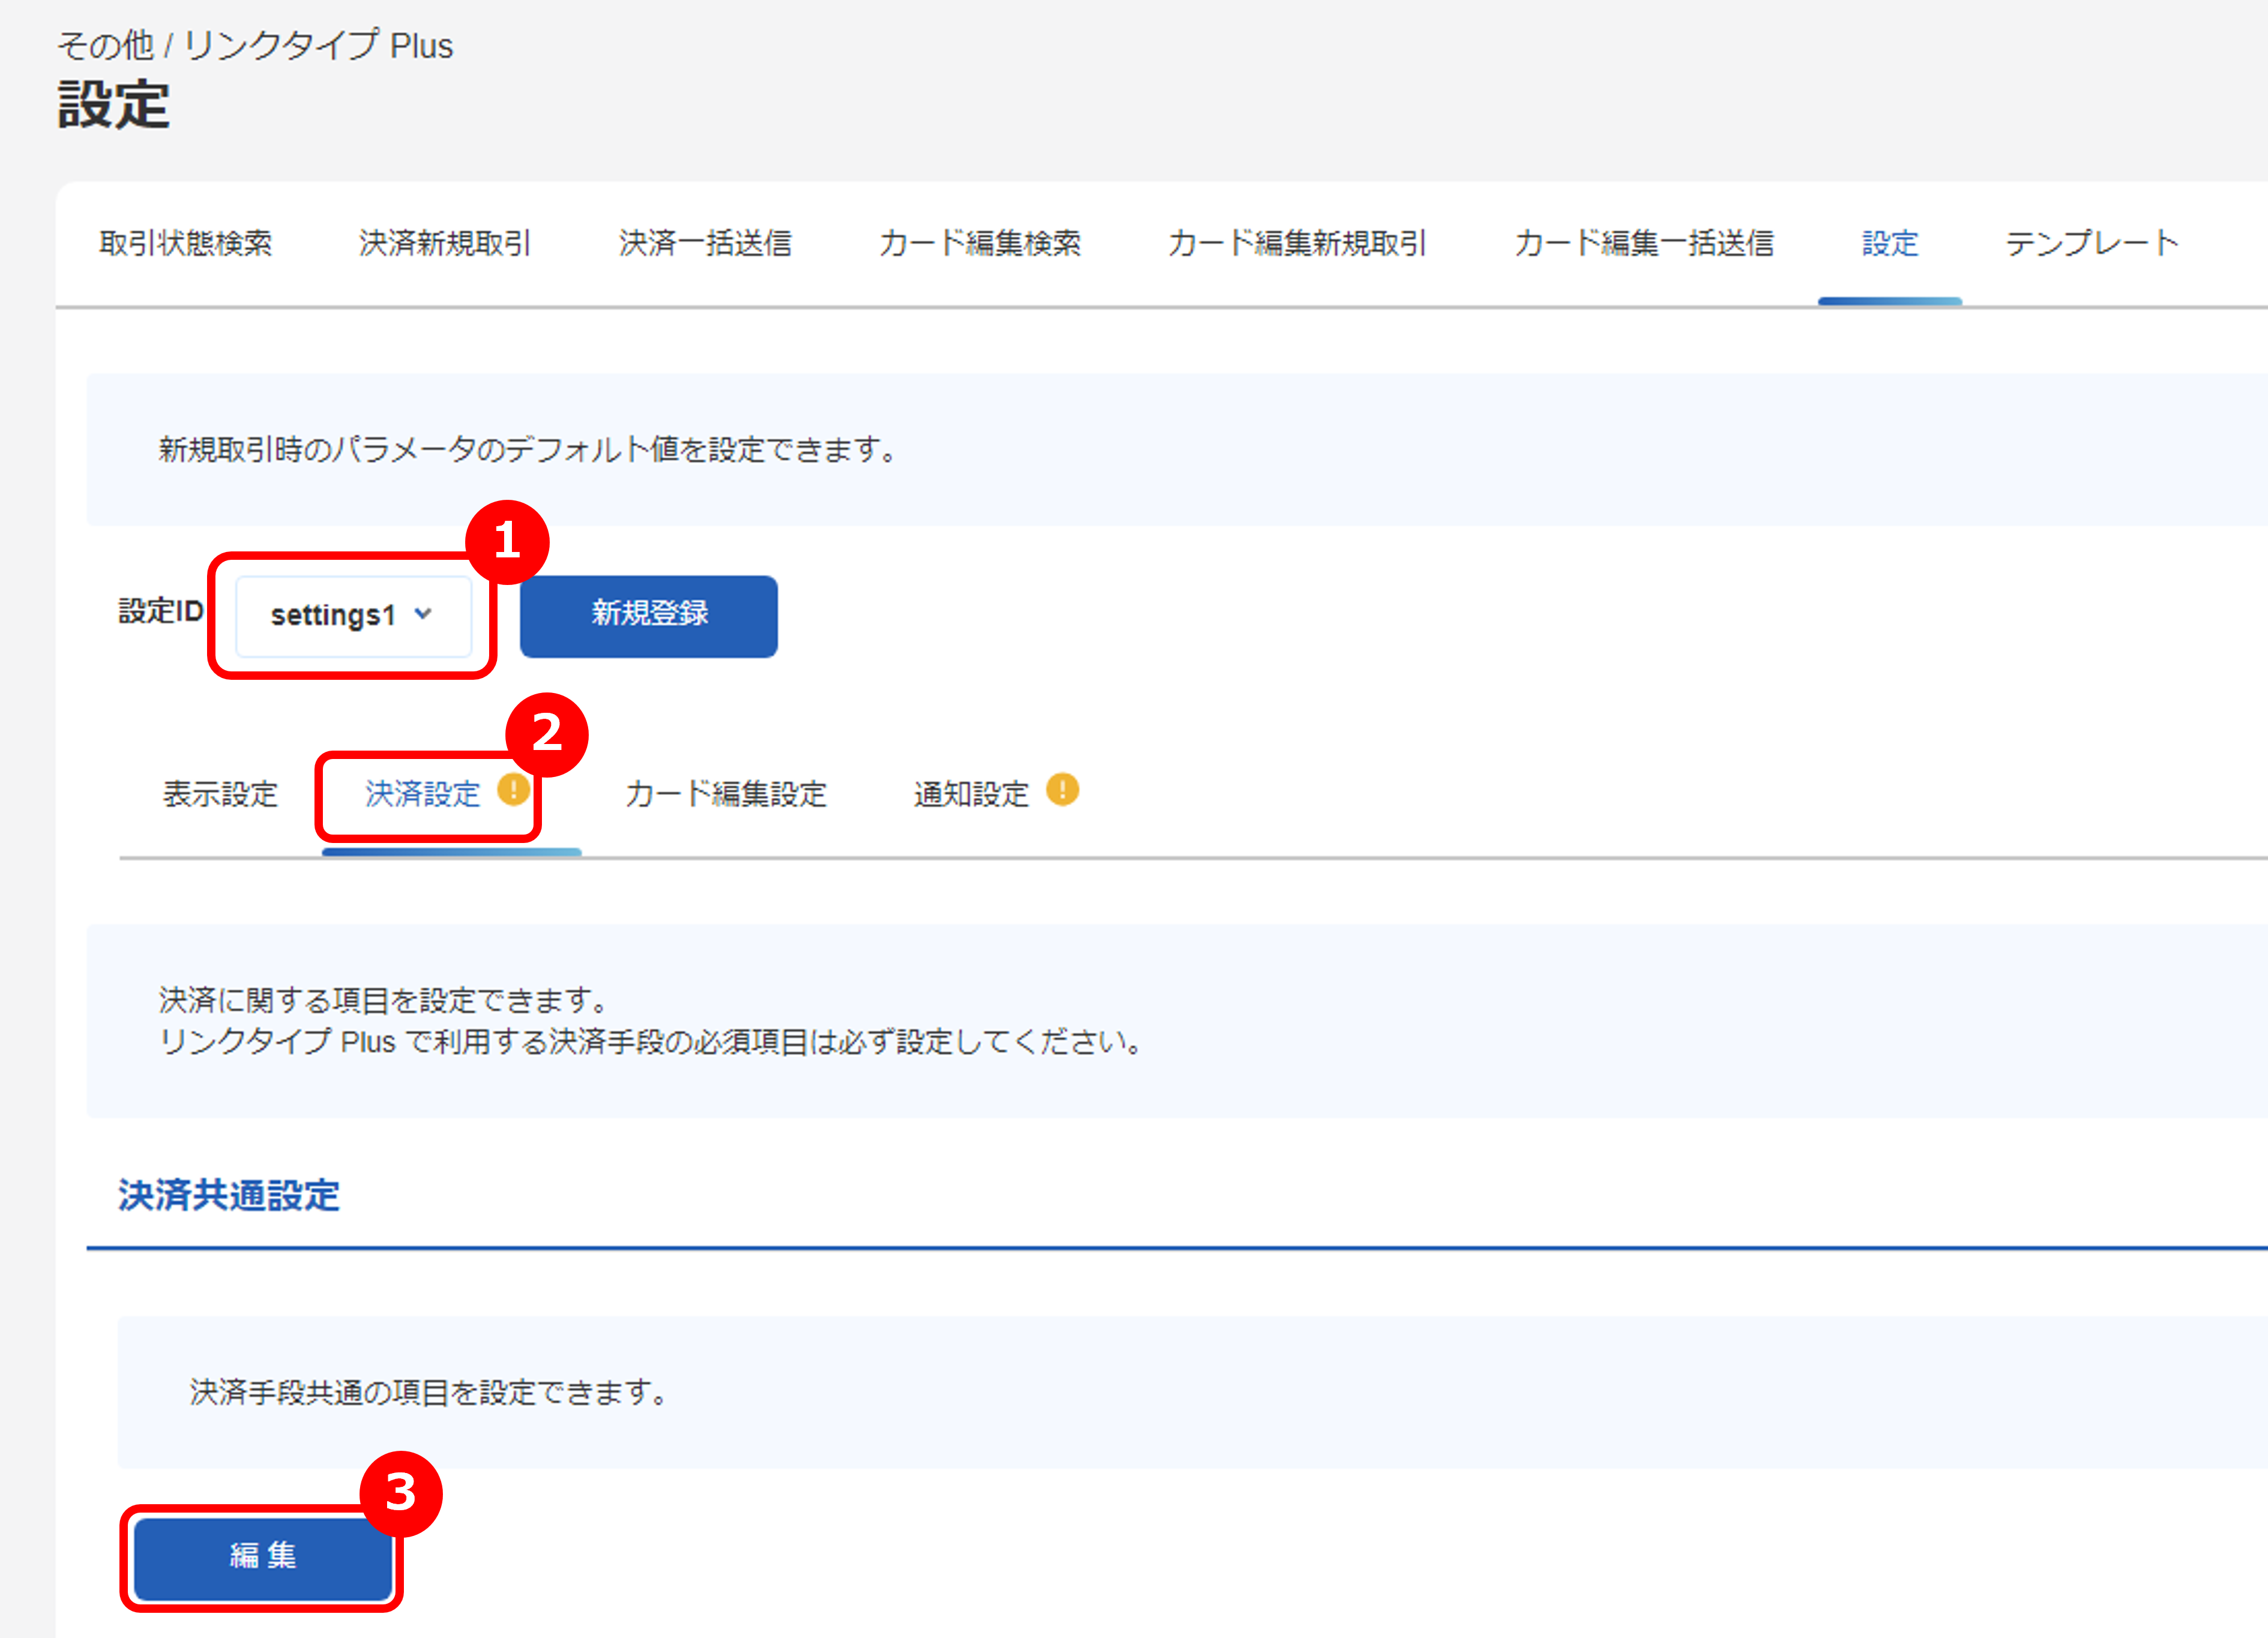Image resolution: width=2268 pixels, height=1638 pixels.
Task: Select the 通知設定 sub-tab
Action: click(x=970, y=795)
